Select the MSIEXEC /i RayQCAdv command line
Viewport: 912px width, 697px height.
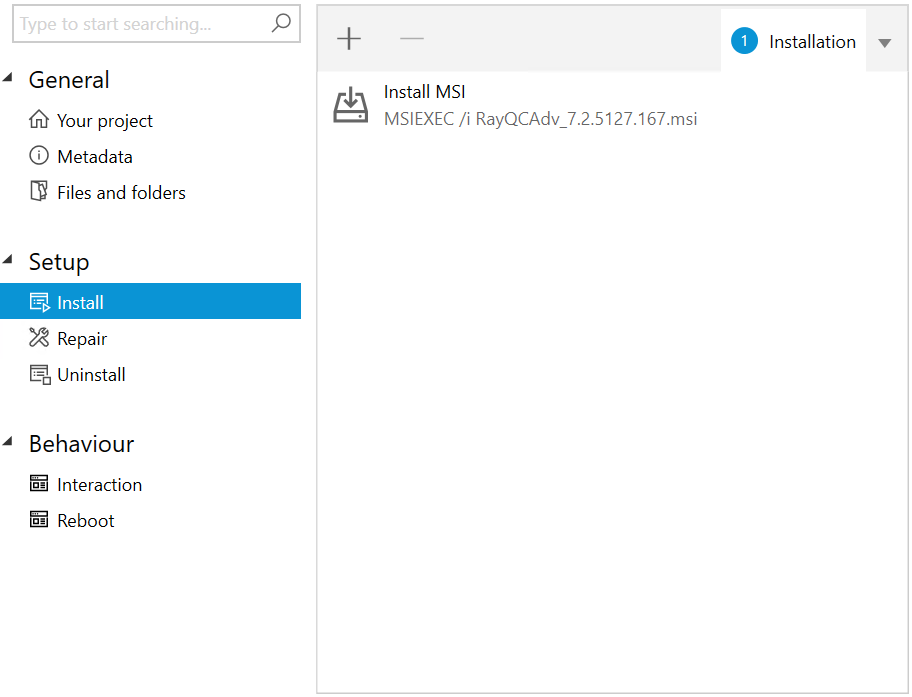(x=540, y=119)
